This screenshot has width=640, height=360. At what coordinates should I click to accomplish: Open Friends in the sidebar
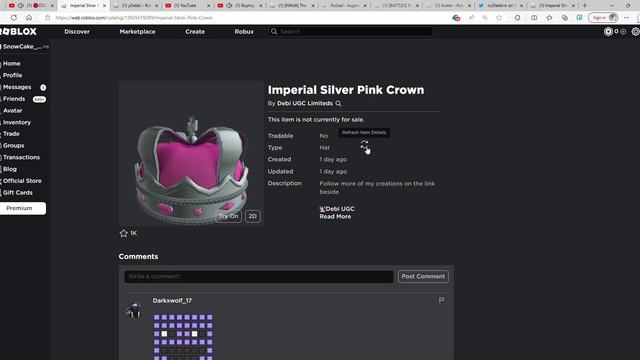tap(14, 99)
